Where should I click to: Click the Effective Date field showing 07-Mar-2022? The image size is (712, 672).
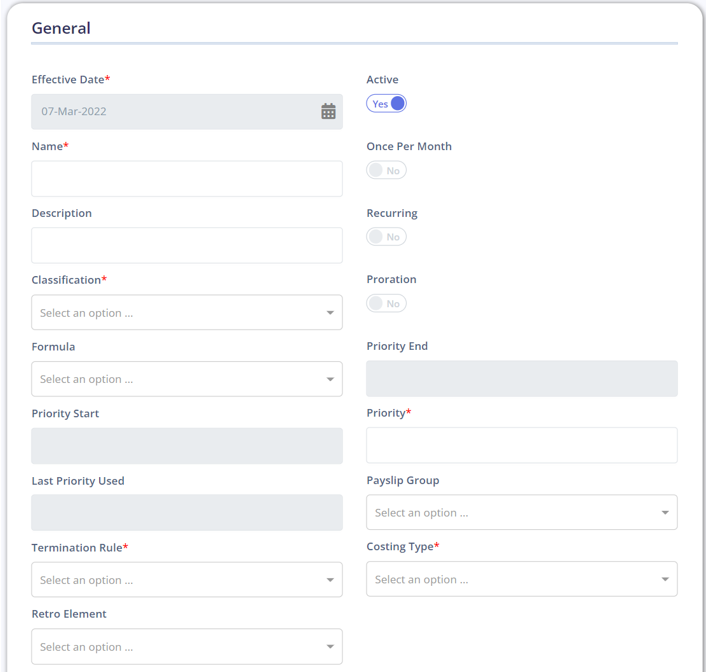tap(187, 112)
